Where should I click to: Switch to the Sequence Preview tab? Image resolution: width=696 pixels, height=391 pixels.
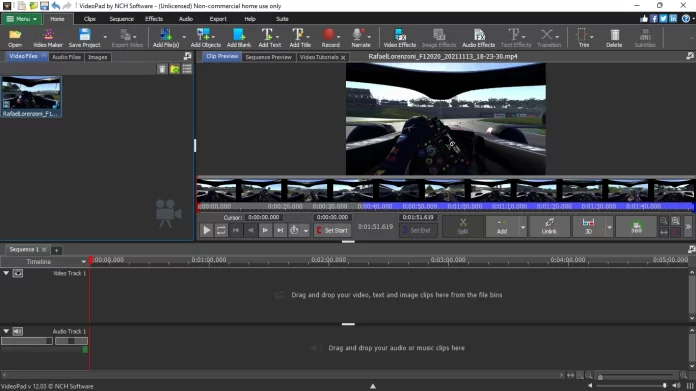point(269,57)
